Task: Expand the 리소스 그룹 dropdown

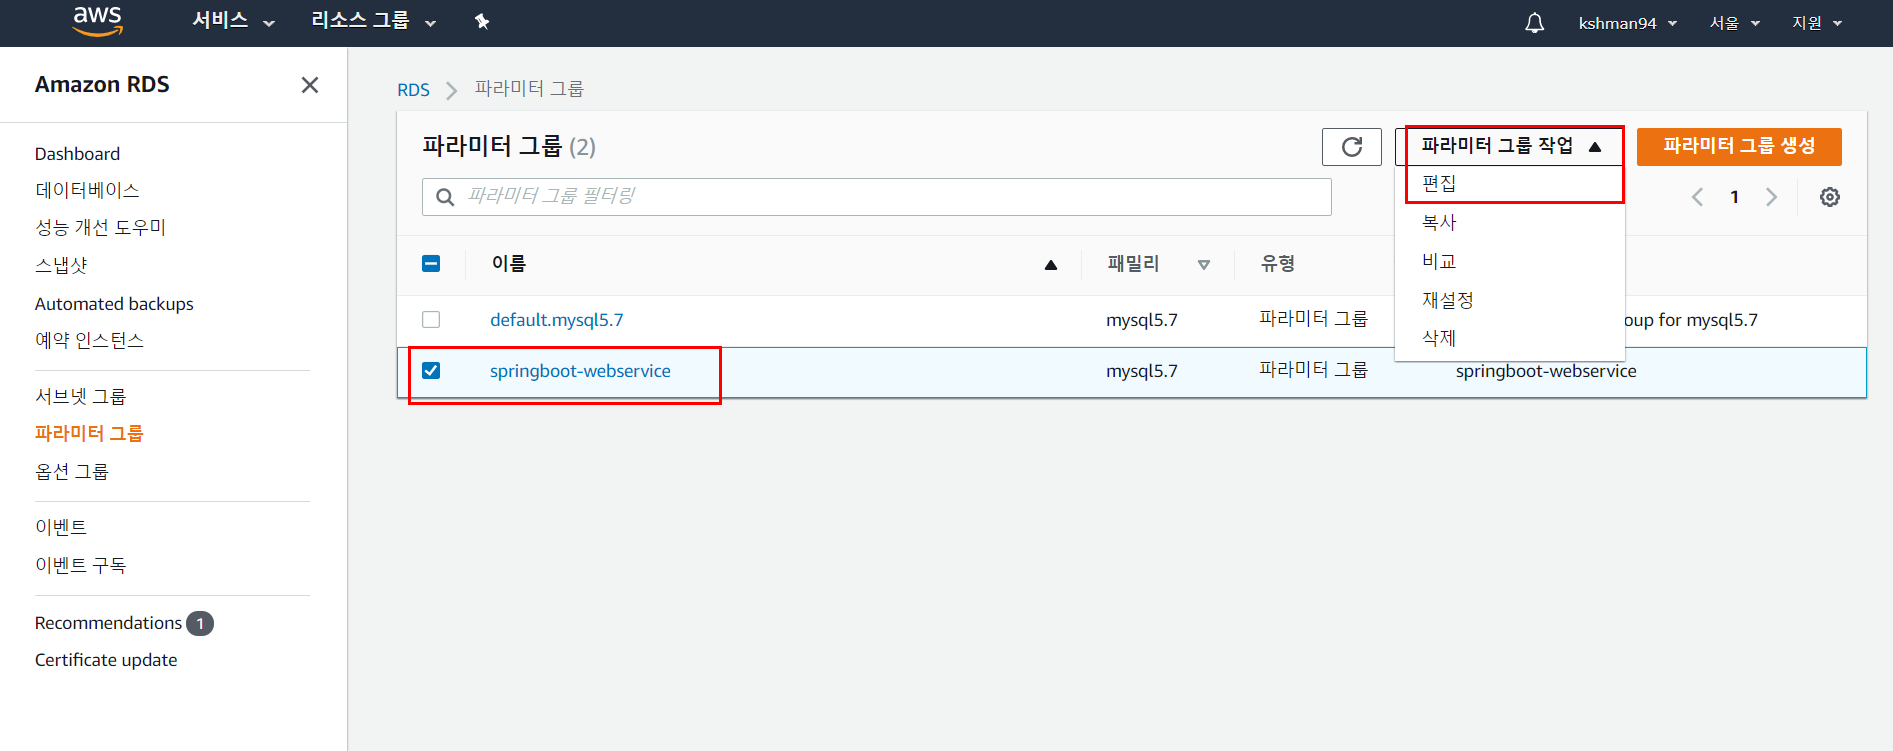Action: tap(373, 21)
